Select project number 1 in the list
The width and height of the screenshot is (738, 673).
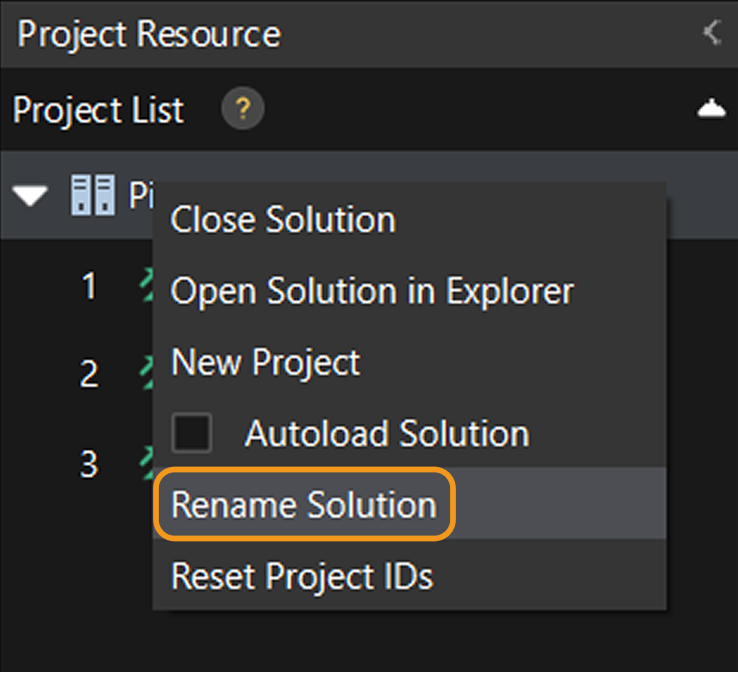pyautogui.click(x=89, y=288)
